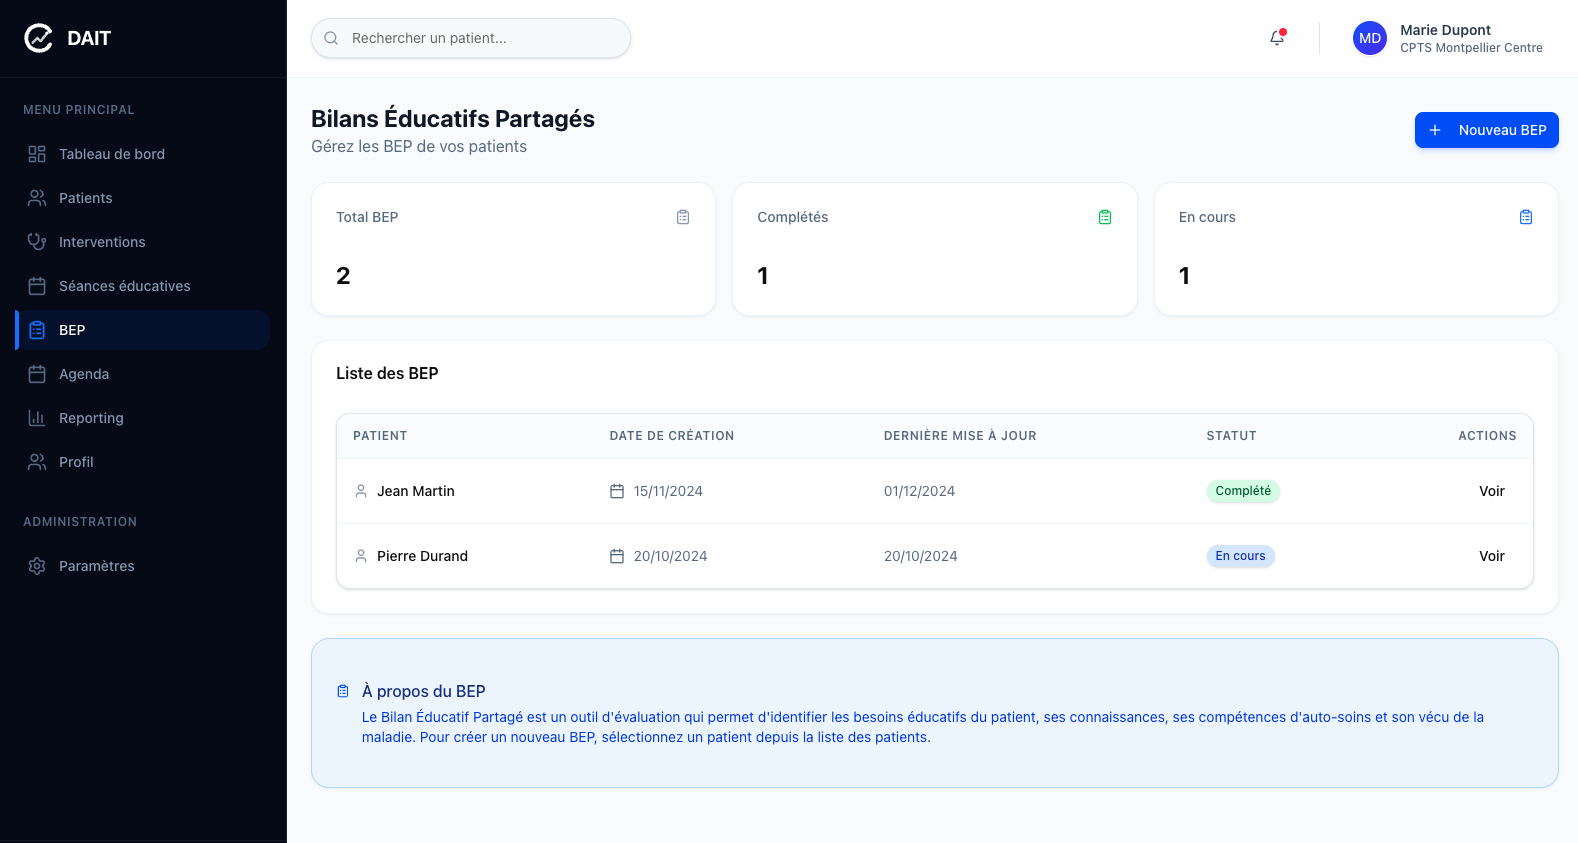The width and height of the screenshot is (1578, 843).
Task: Create a Nouveau BEP
Action: [x=1486, y=130]
